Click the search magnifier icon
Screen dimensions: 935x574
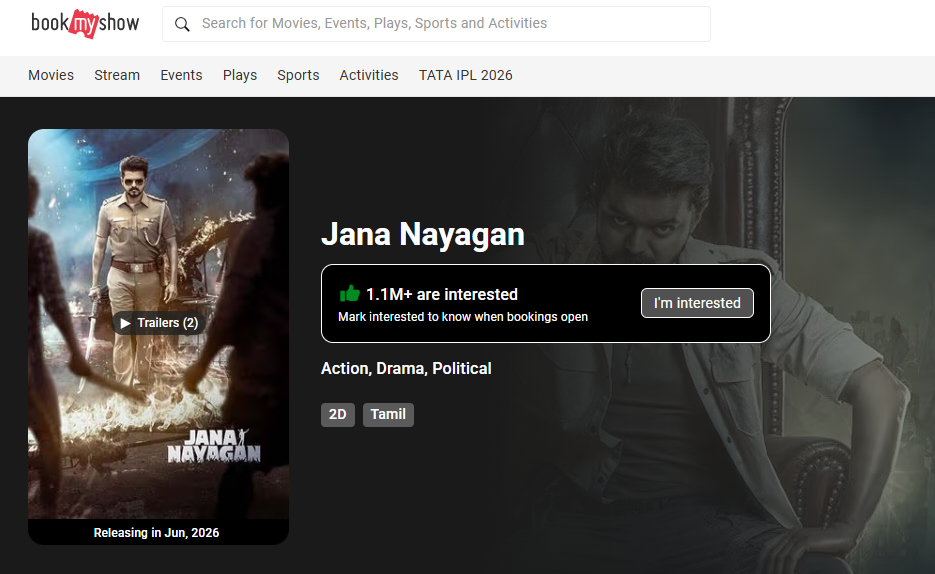pos(182,24)
